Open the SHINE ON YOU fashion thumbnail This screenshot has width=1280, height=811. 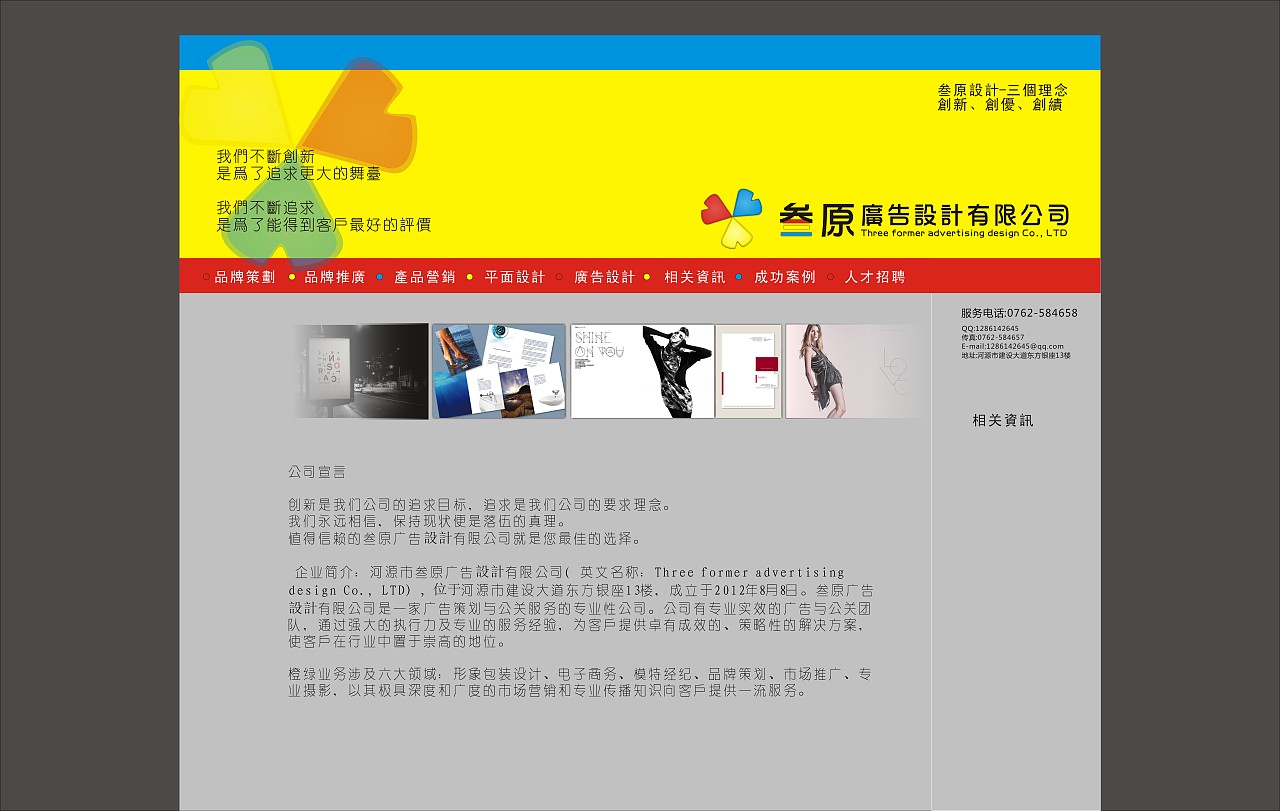[x=642, y=371]
